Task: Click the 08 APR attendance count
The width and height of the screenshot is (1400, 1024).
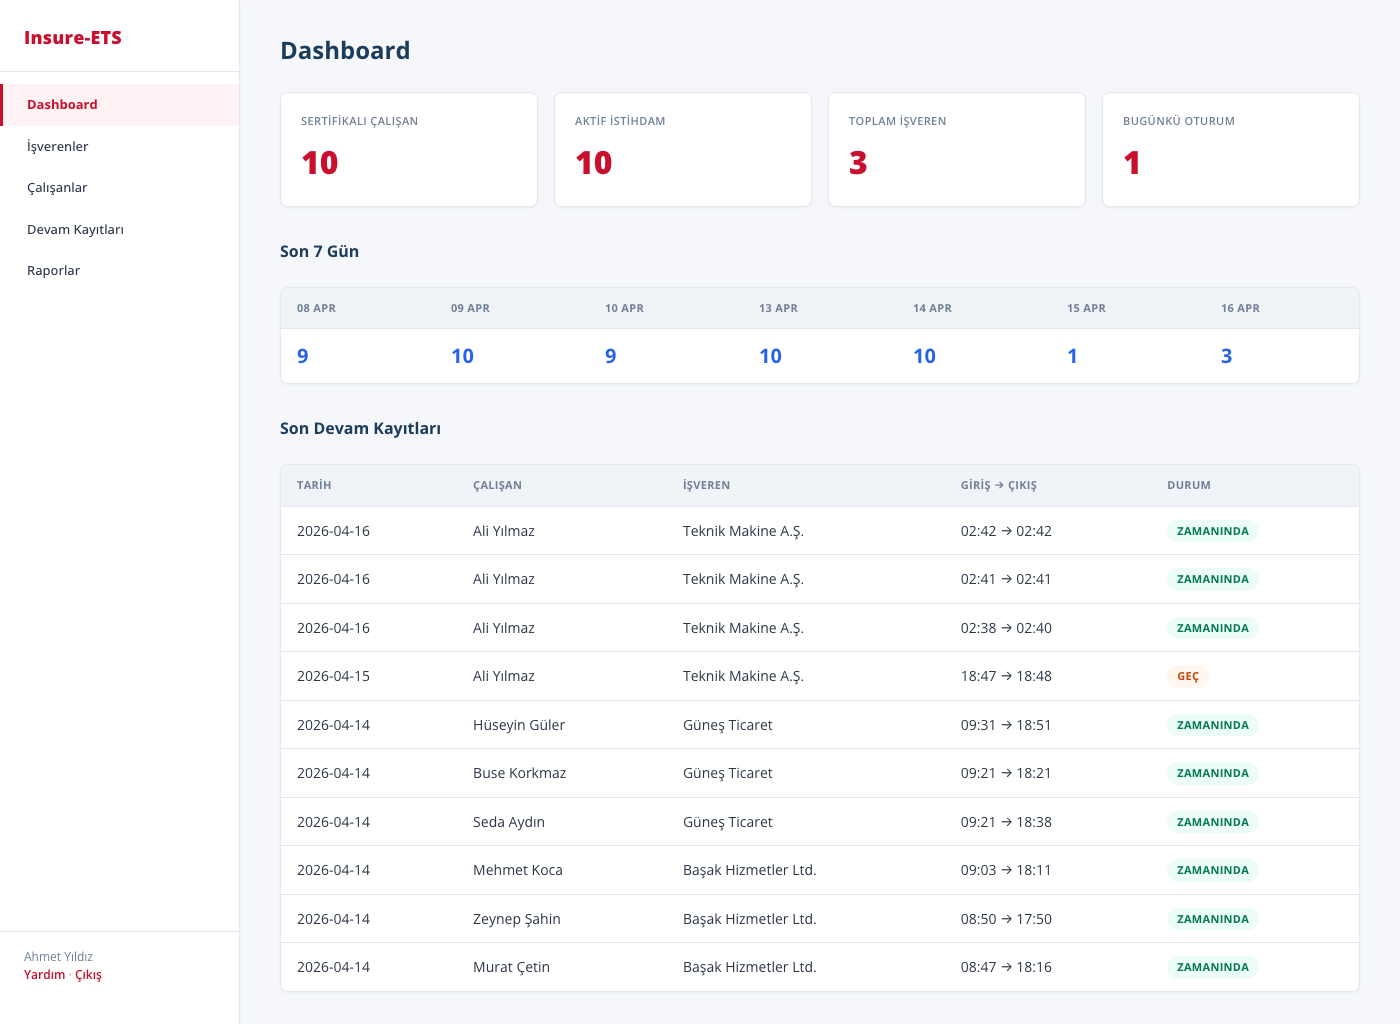Action: click(303, 356)
